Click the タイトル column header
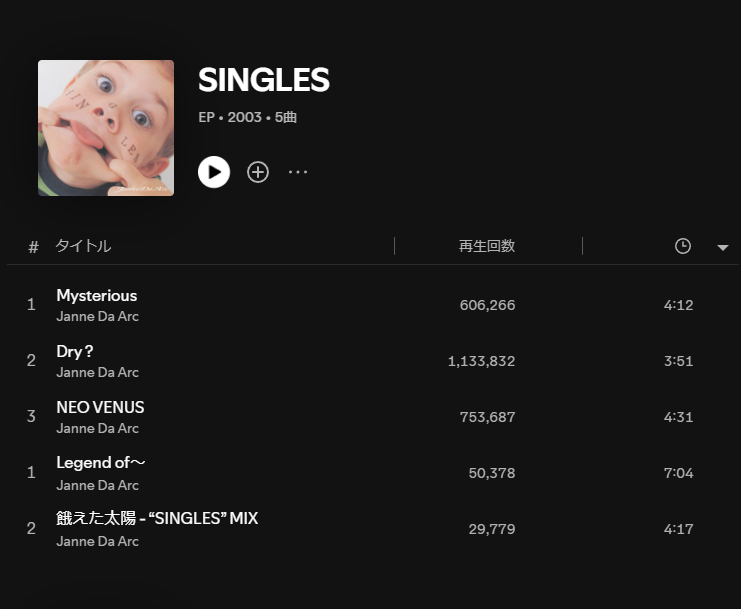Image resolution: width=741 pixels, height=609 pixels. coord(83,246)
